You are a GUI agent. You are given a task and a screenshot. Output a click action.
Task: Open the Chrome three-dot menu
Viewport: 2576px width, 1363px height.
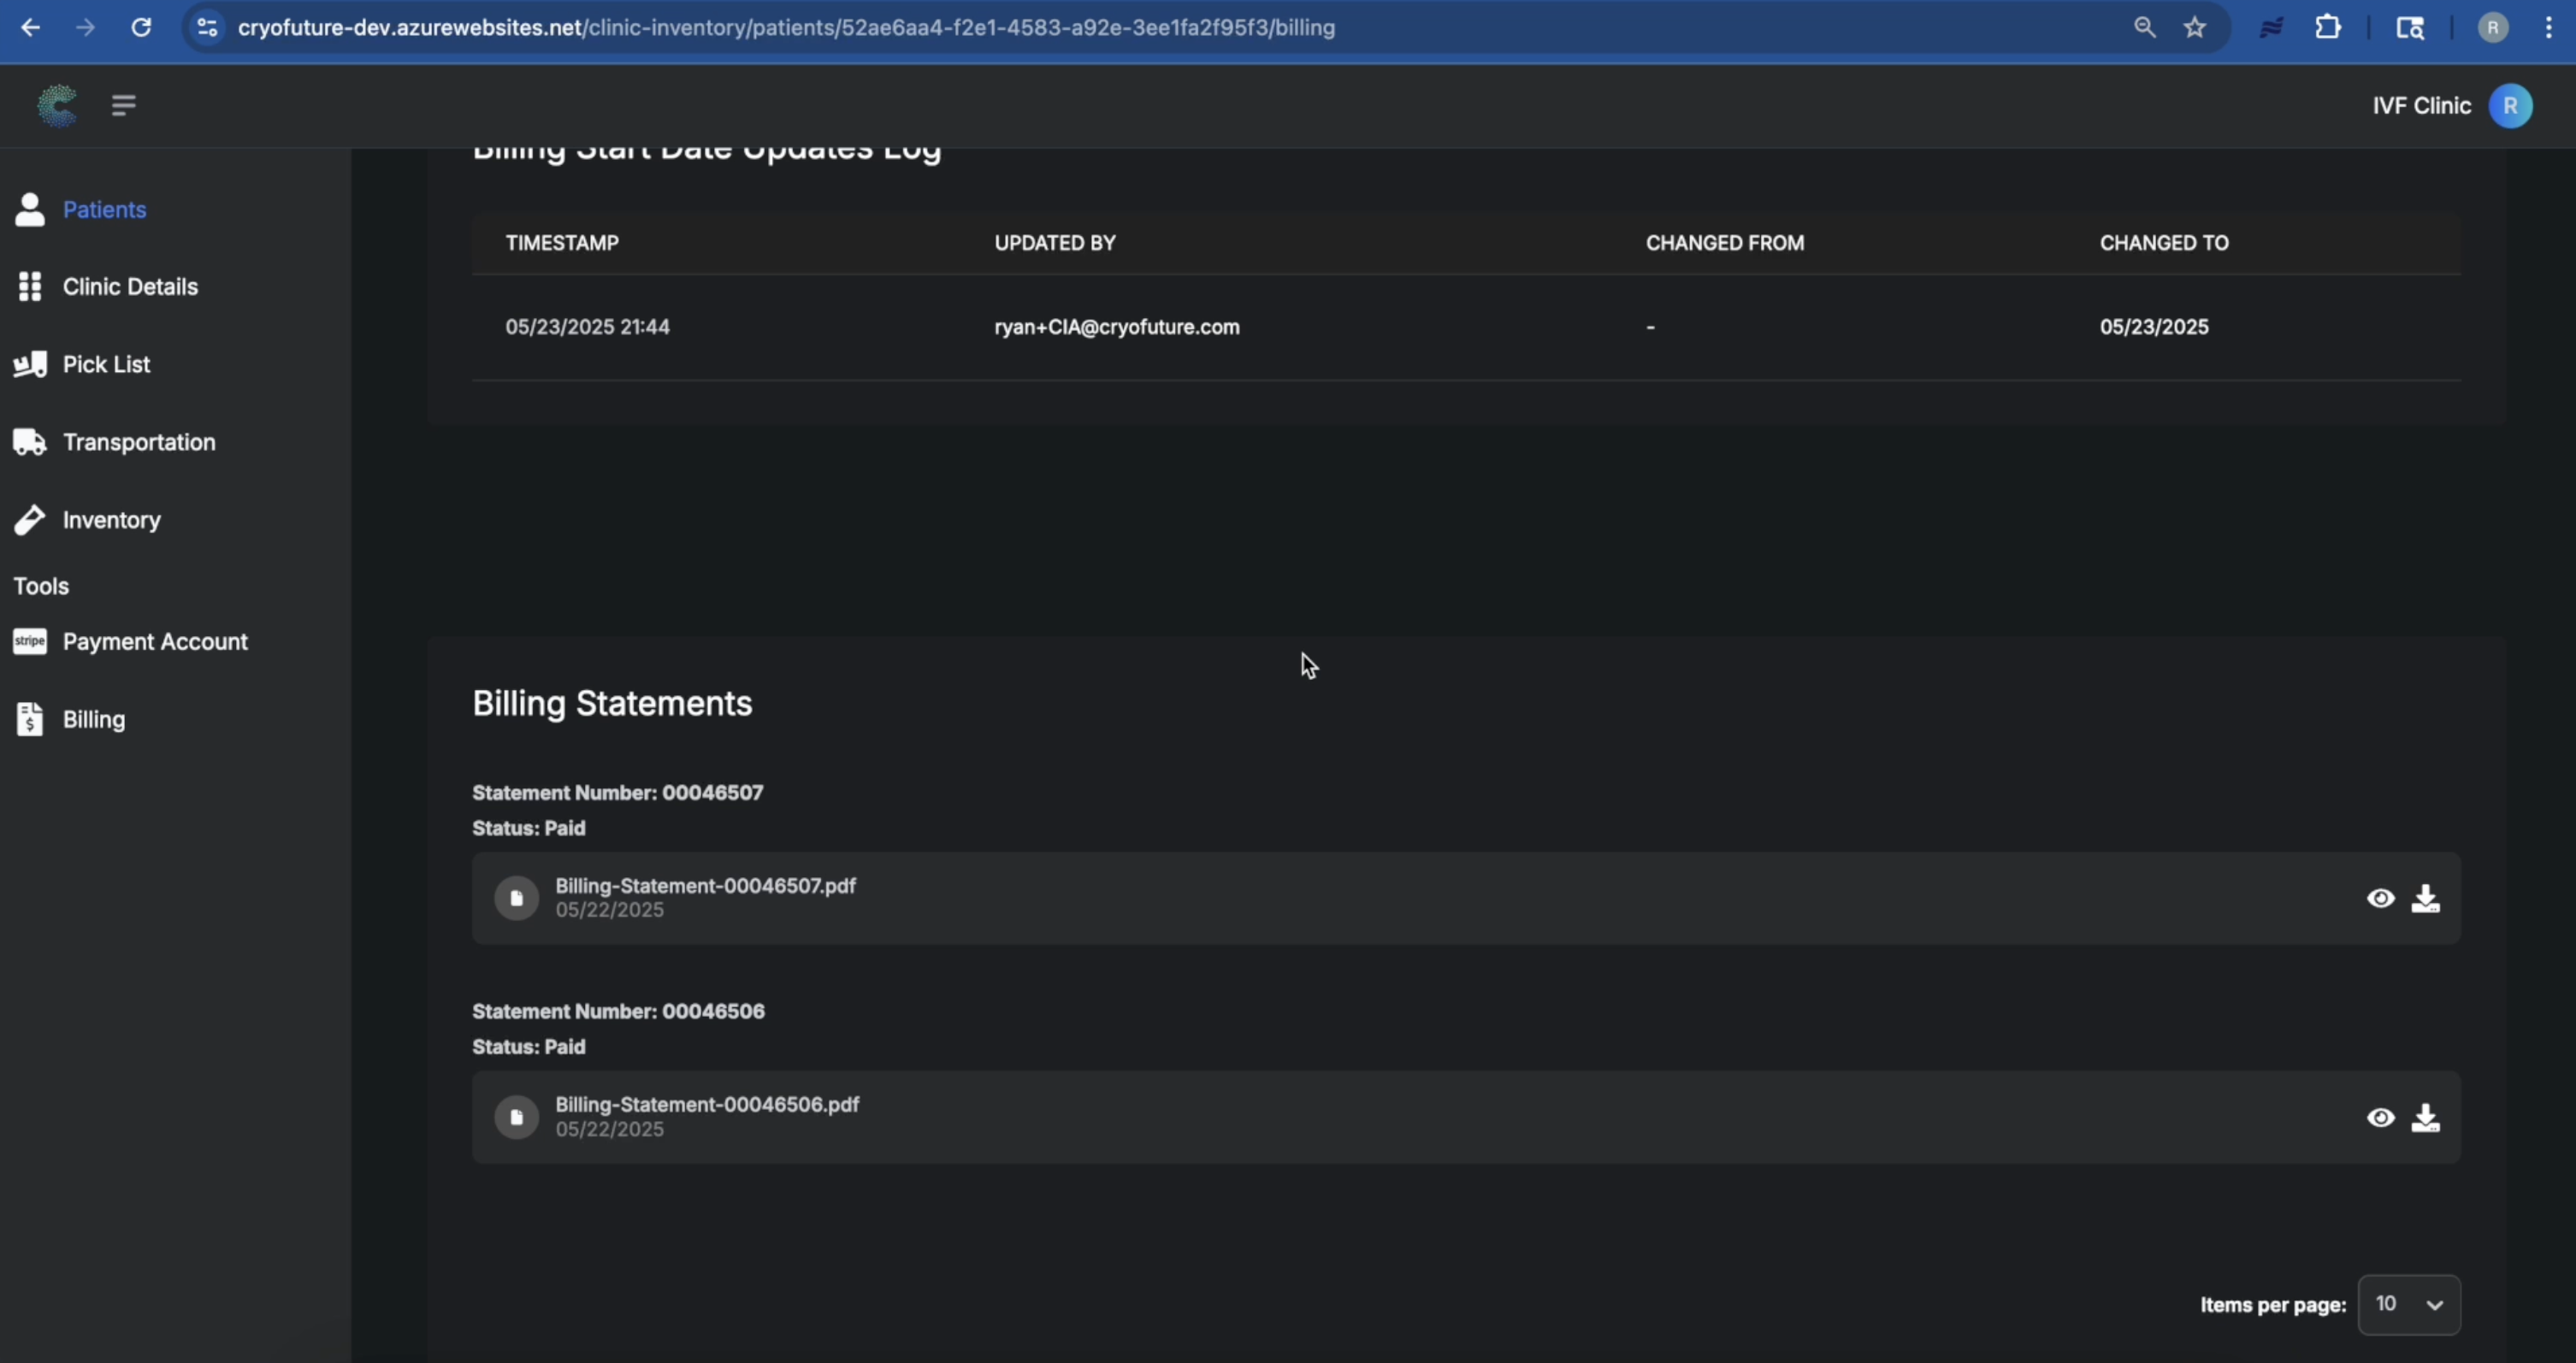pyautogui.click(x=2548, y=28)
